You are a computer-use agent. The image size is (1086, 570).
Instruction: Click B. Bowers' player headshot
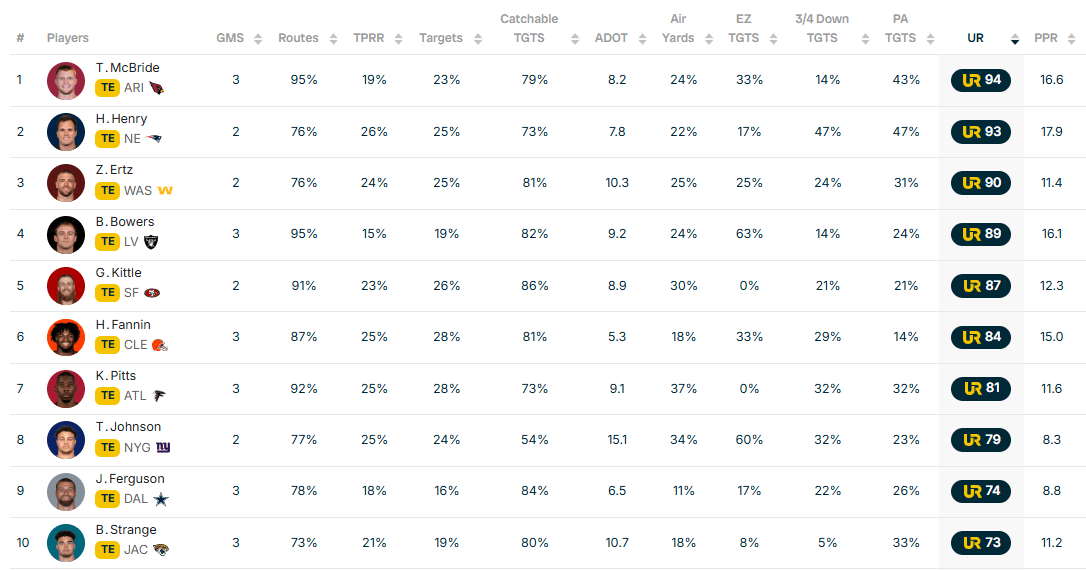(66, 234)
